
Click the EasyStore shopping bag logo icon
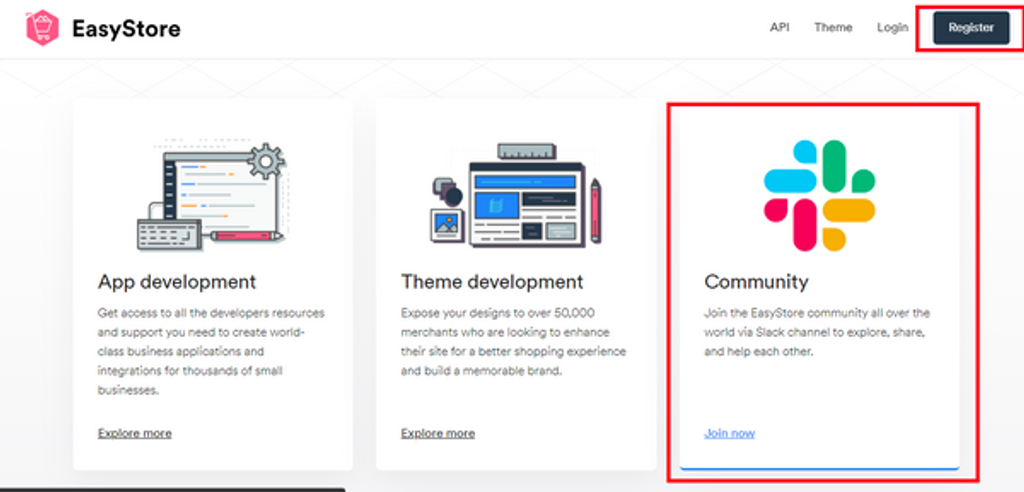pyautogui.click(x=42, y=29)
